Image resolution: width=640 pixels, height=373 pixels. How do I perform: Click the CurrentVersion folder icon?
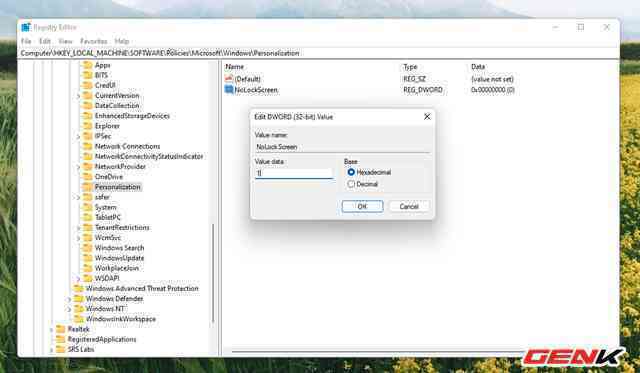(x=87, y=95)
